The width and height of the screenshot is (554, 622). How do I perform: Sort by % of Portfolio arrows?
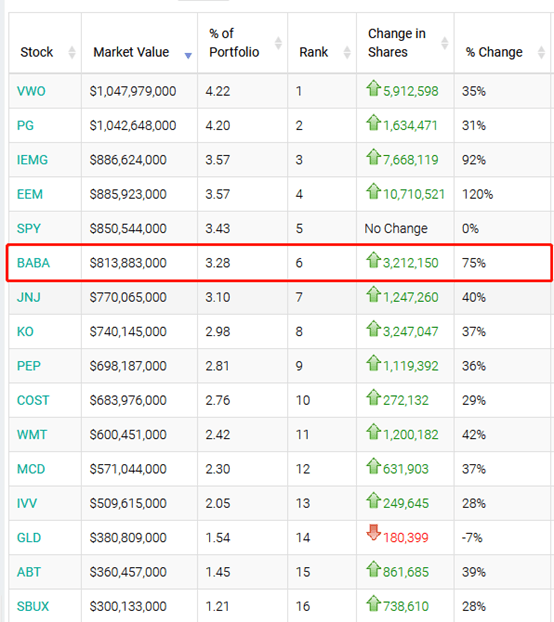[278, 43]
